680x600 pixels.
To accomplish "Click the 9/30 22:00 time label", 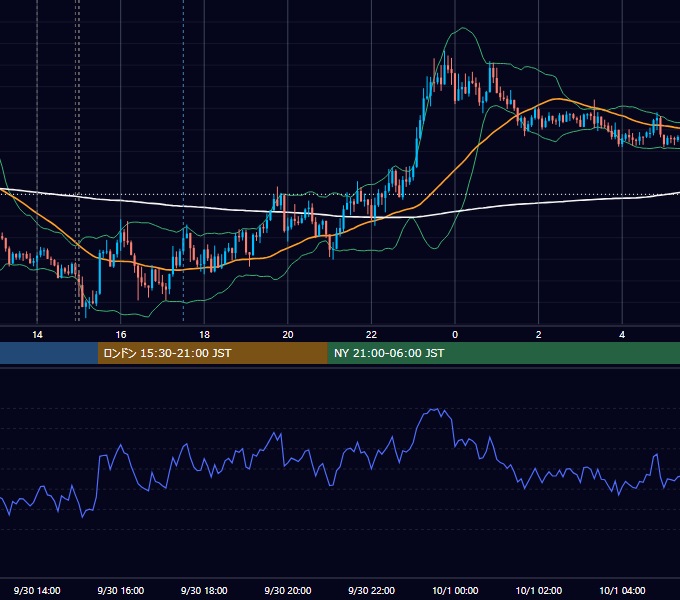I will click(371, 590).
